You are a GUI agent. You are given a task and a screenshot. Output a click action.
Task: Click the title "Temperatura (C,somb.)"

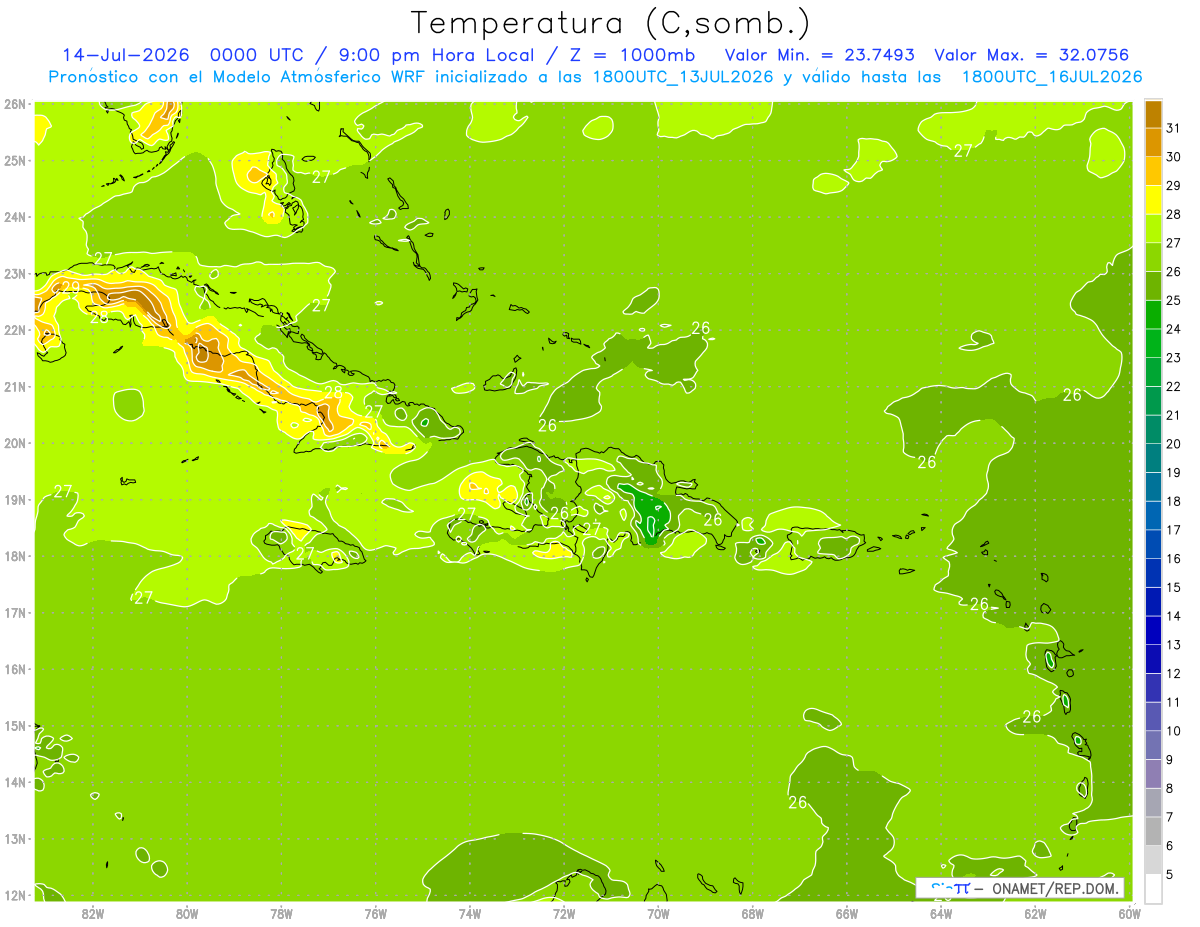(x=611, y=23)
